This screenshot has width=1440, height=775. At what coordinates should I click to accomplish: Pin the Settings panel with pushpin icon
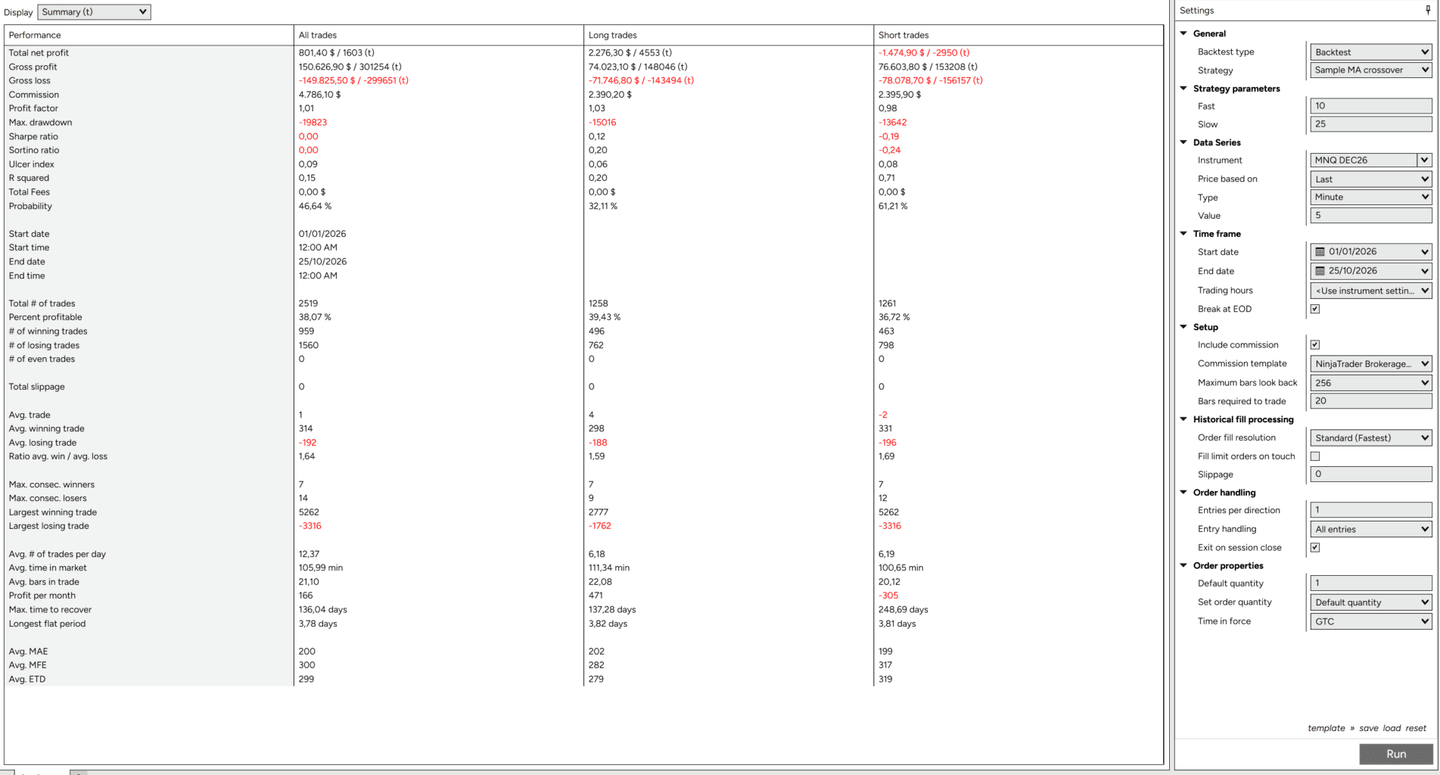1427,10
